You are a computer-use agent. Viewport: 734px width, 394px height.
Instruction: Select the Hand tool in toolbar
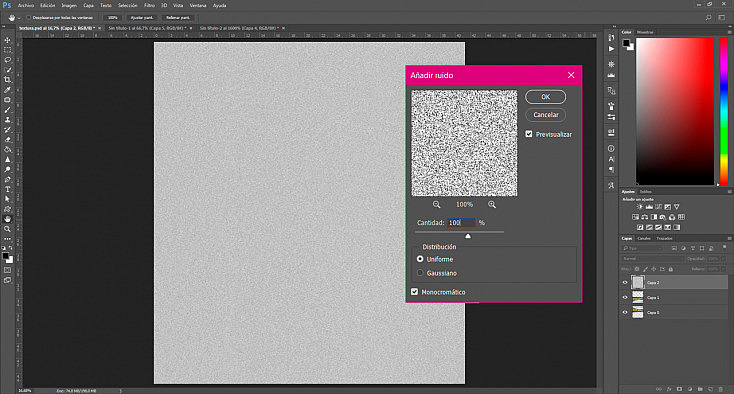[7, 219]
